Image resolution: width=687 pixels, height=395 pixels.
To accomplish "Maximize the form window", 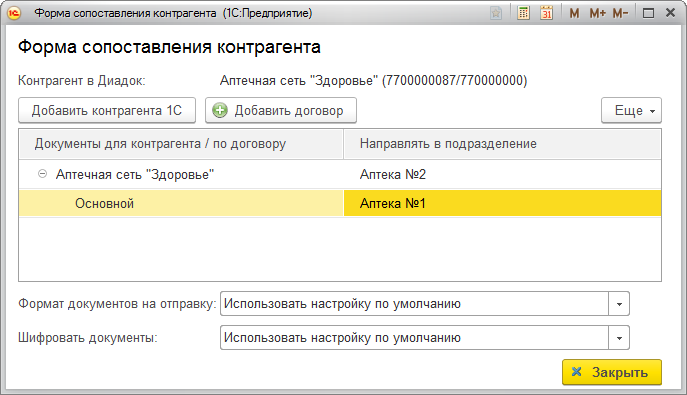I will pyautogui.click(x=648, y=14).
